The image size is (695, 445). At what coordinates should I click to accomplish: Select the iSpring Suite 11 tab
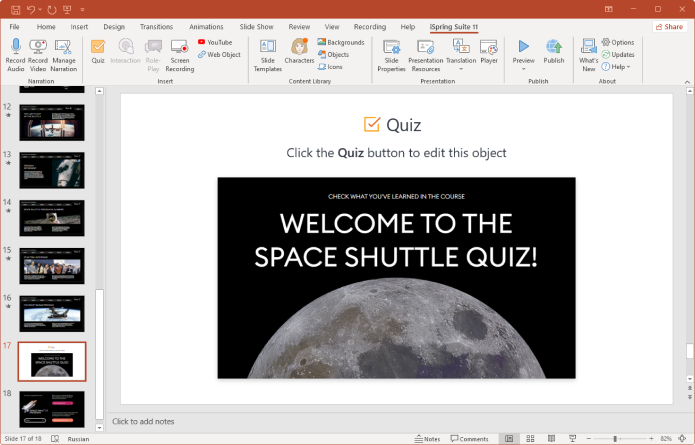coord(453,27)
